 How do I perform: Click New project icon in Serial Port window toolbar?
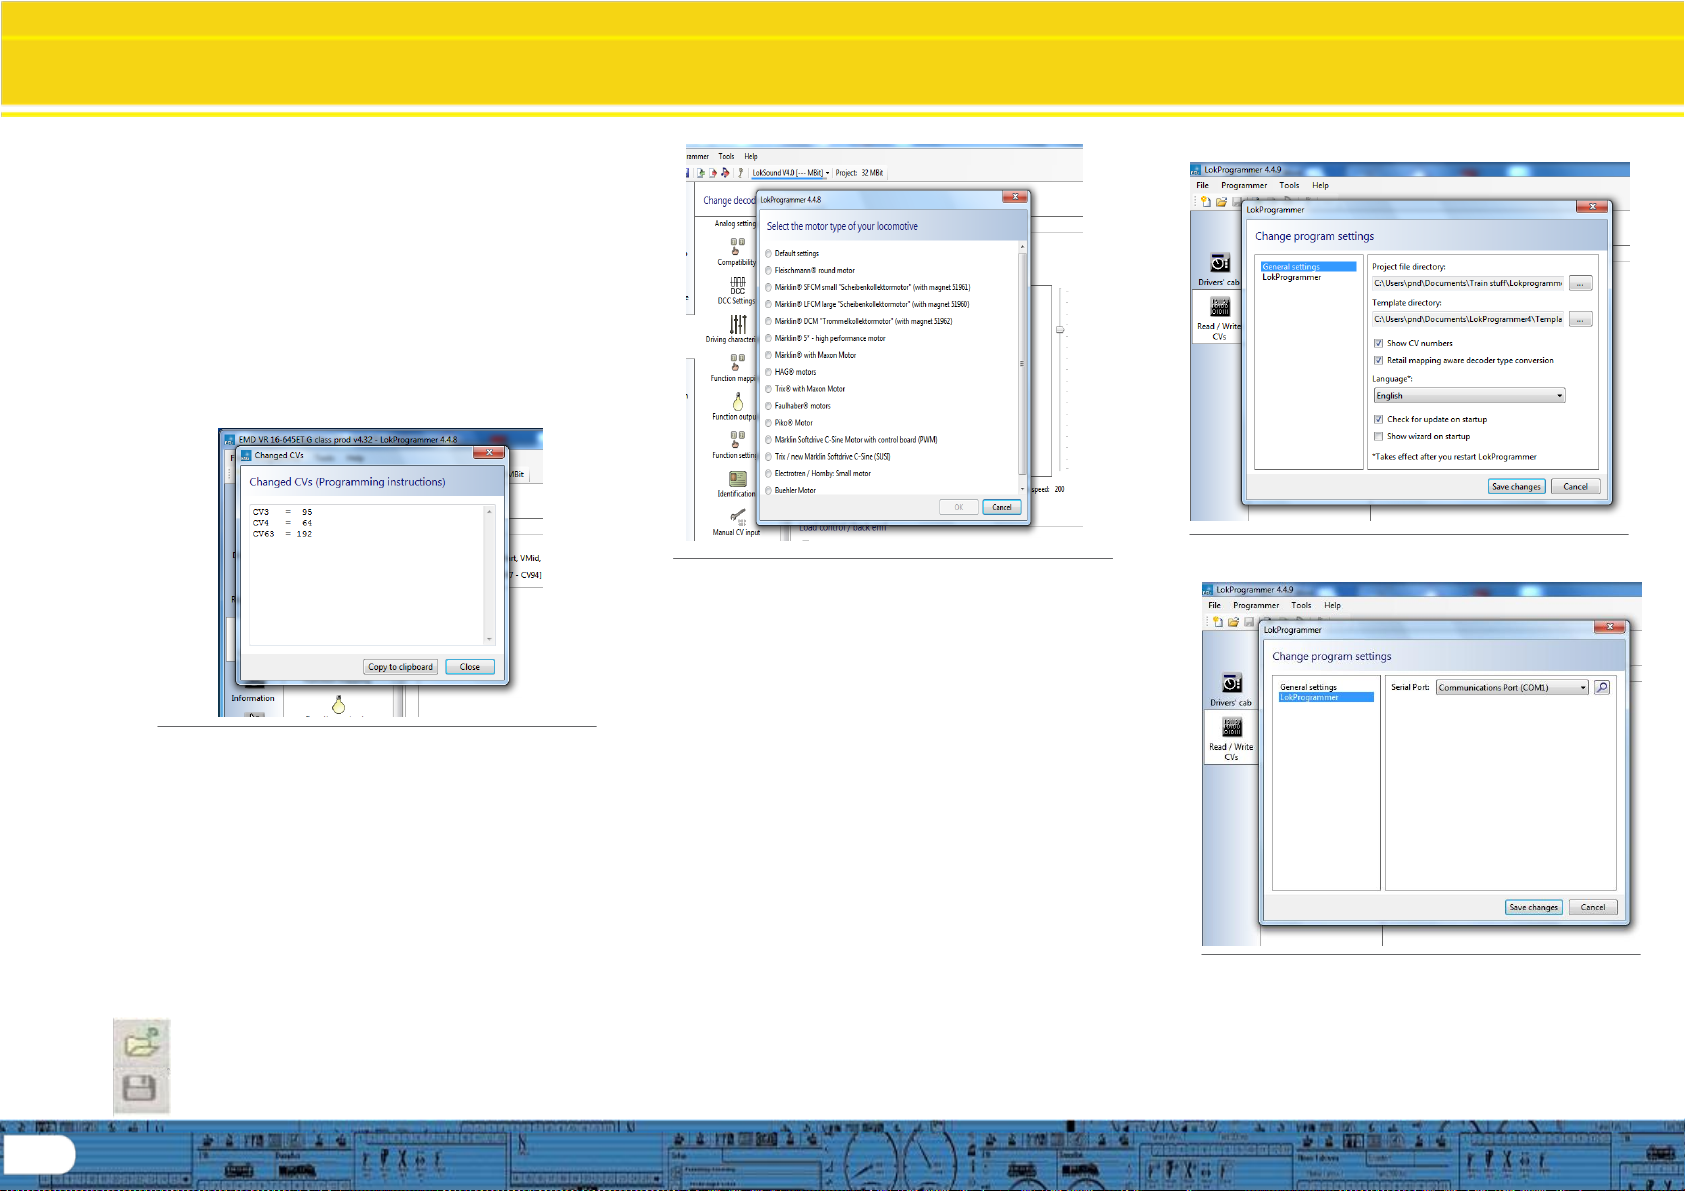[1218, 621]
